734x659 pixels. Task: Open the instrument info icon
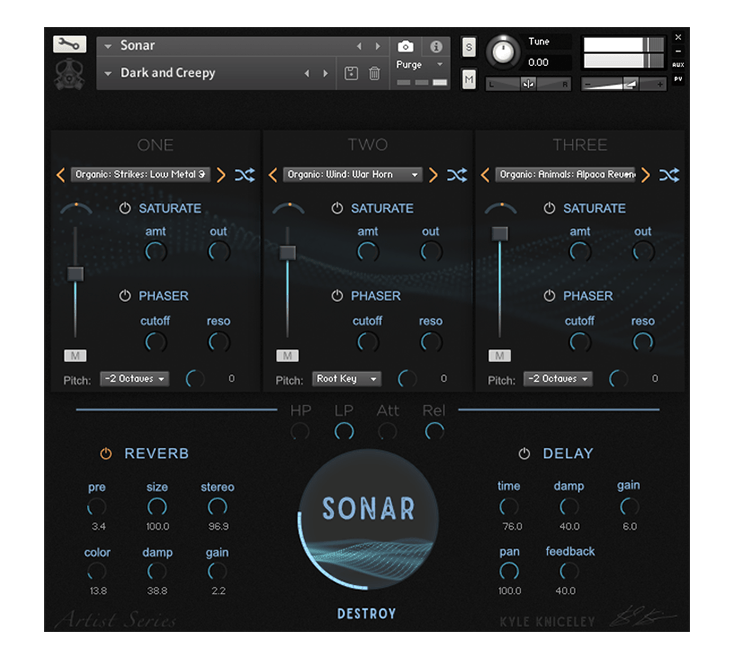click(x=436, y=46)
